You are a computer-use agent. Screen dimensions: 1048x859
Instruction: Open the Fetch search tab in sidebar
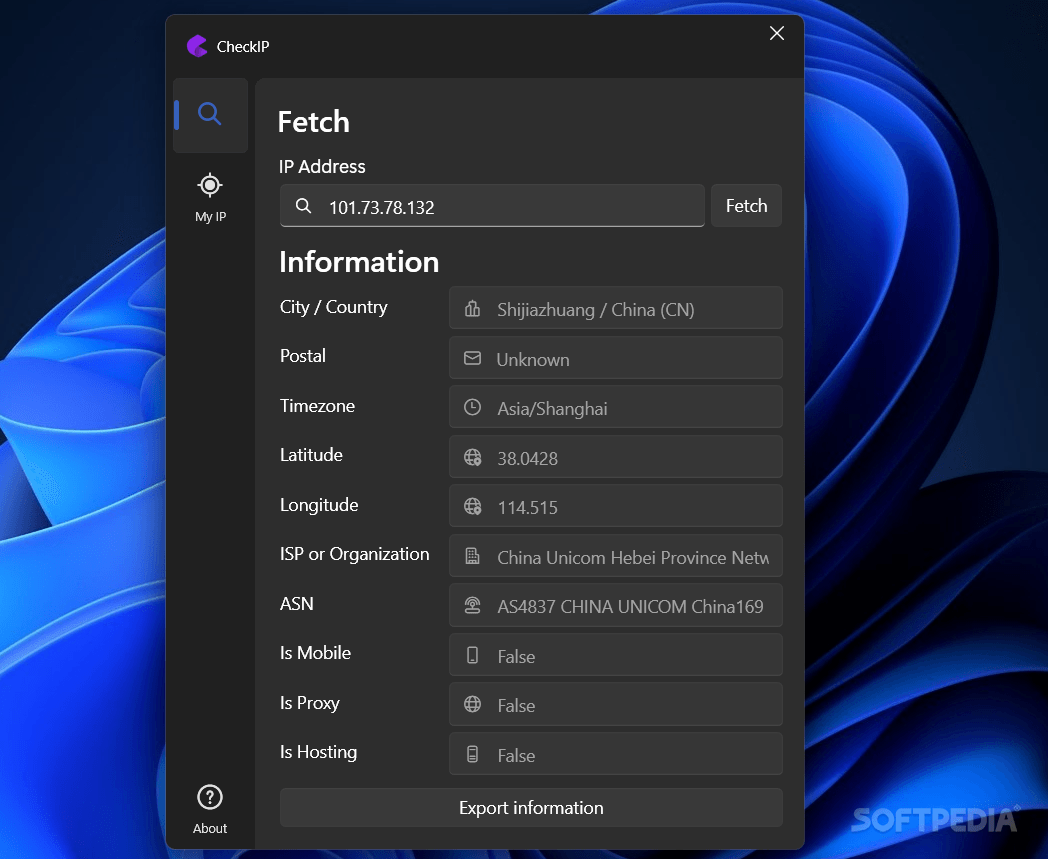(x=210, y=115)
